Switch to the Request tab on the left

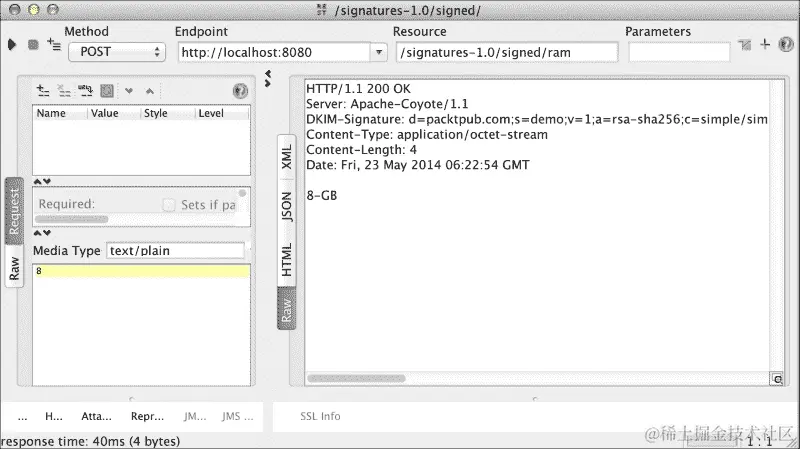[14, 211]
